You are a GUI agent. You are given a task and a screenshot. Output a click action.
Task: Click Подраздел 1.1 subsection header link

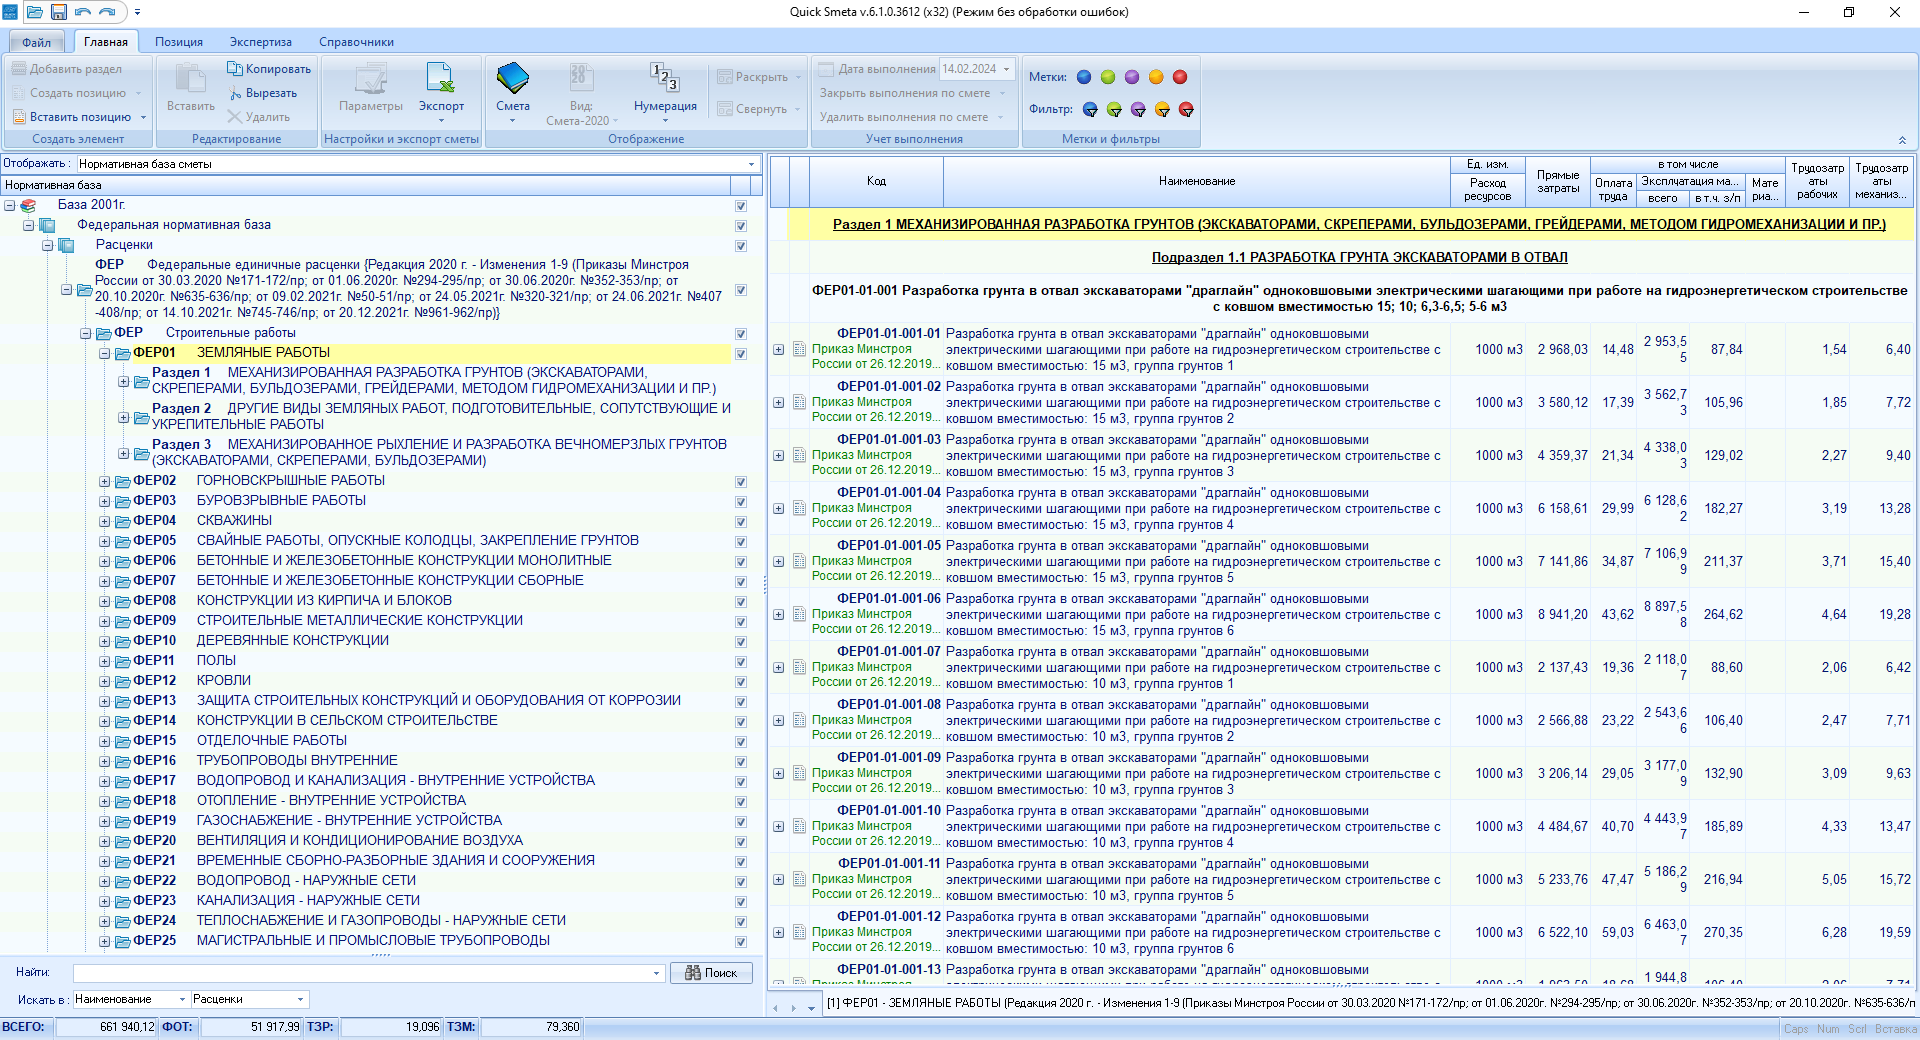tap(1359, 257)
